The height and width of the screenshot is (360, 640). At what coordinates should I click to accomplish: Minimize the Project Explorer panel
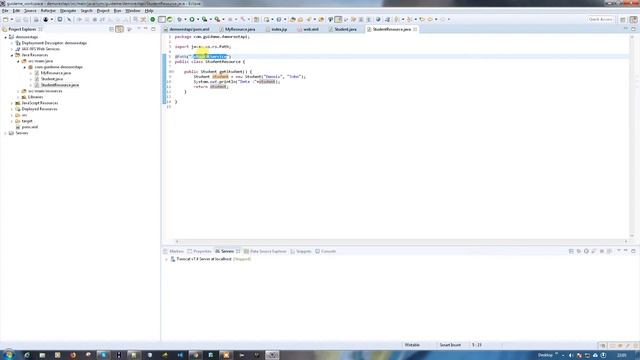point(146,29)
